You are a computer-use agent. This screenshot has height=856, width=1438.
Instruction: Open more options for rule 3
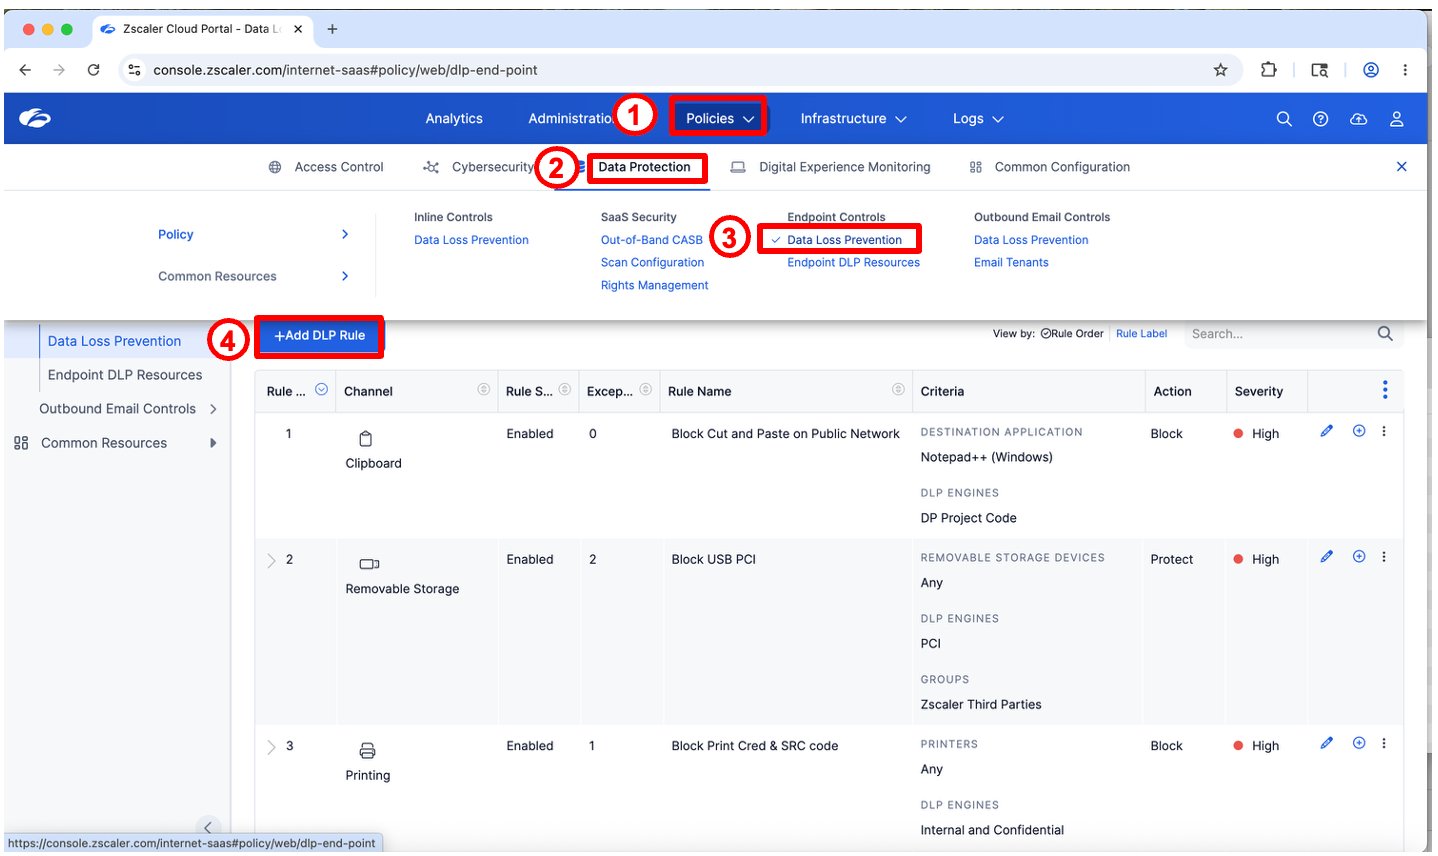click(x=1384, y=743)
